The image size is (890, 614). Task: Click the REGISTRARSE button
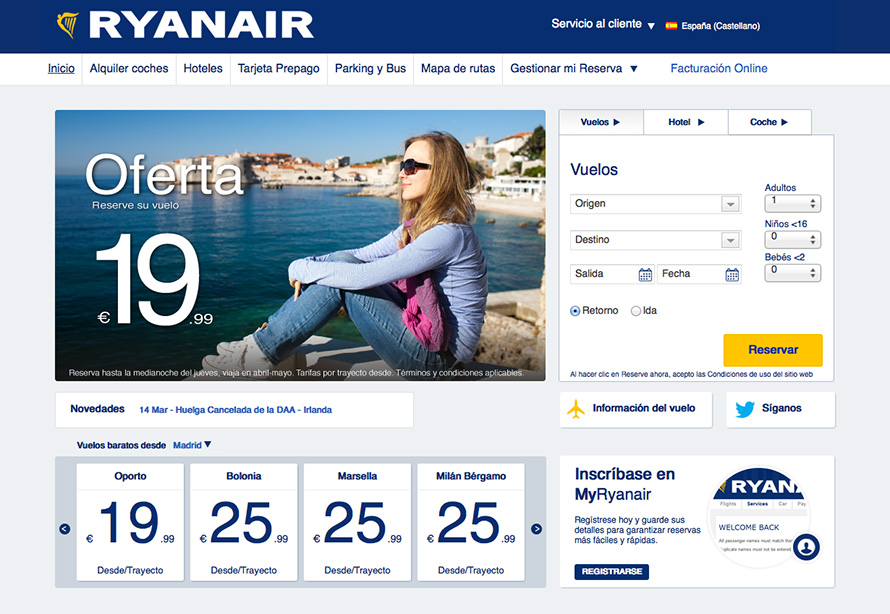pyautogui.click(x=611, y=572)
